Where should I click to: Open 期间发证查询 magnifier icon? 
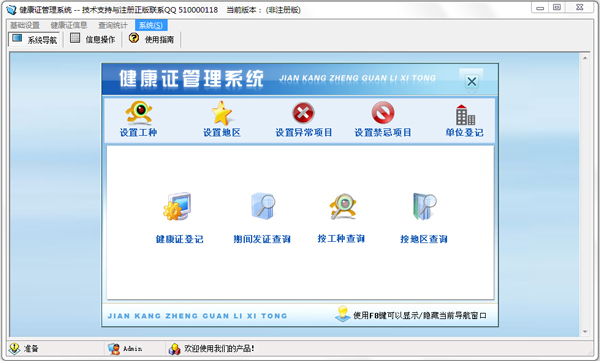[x=263, y=206]
